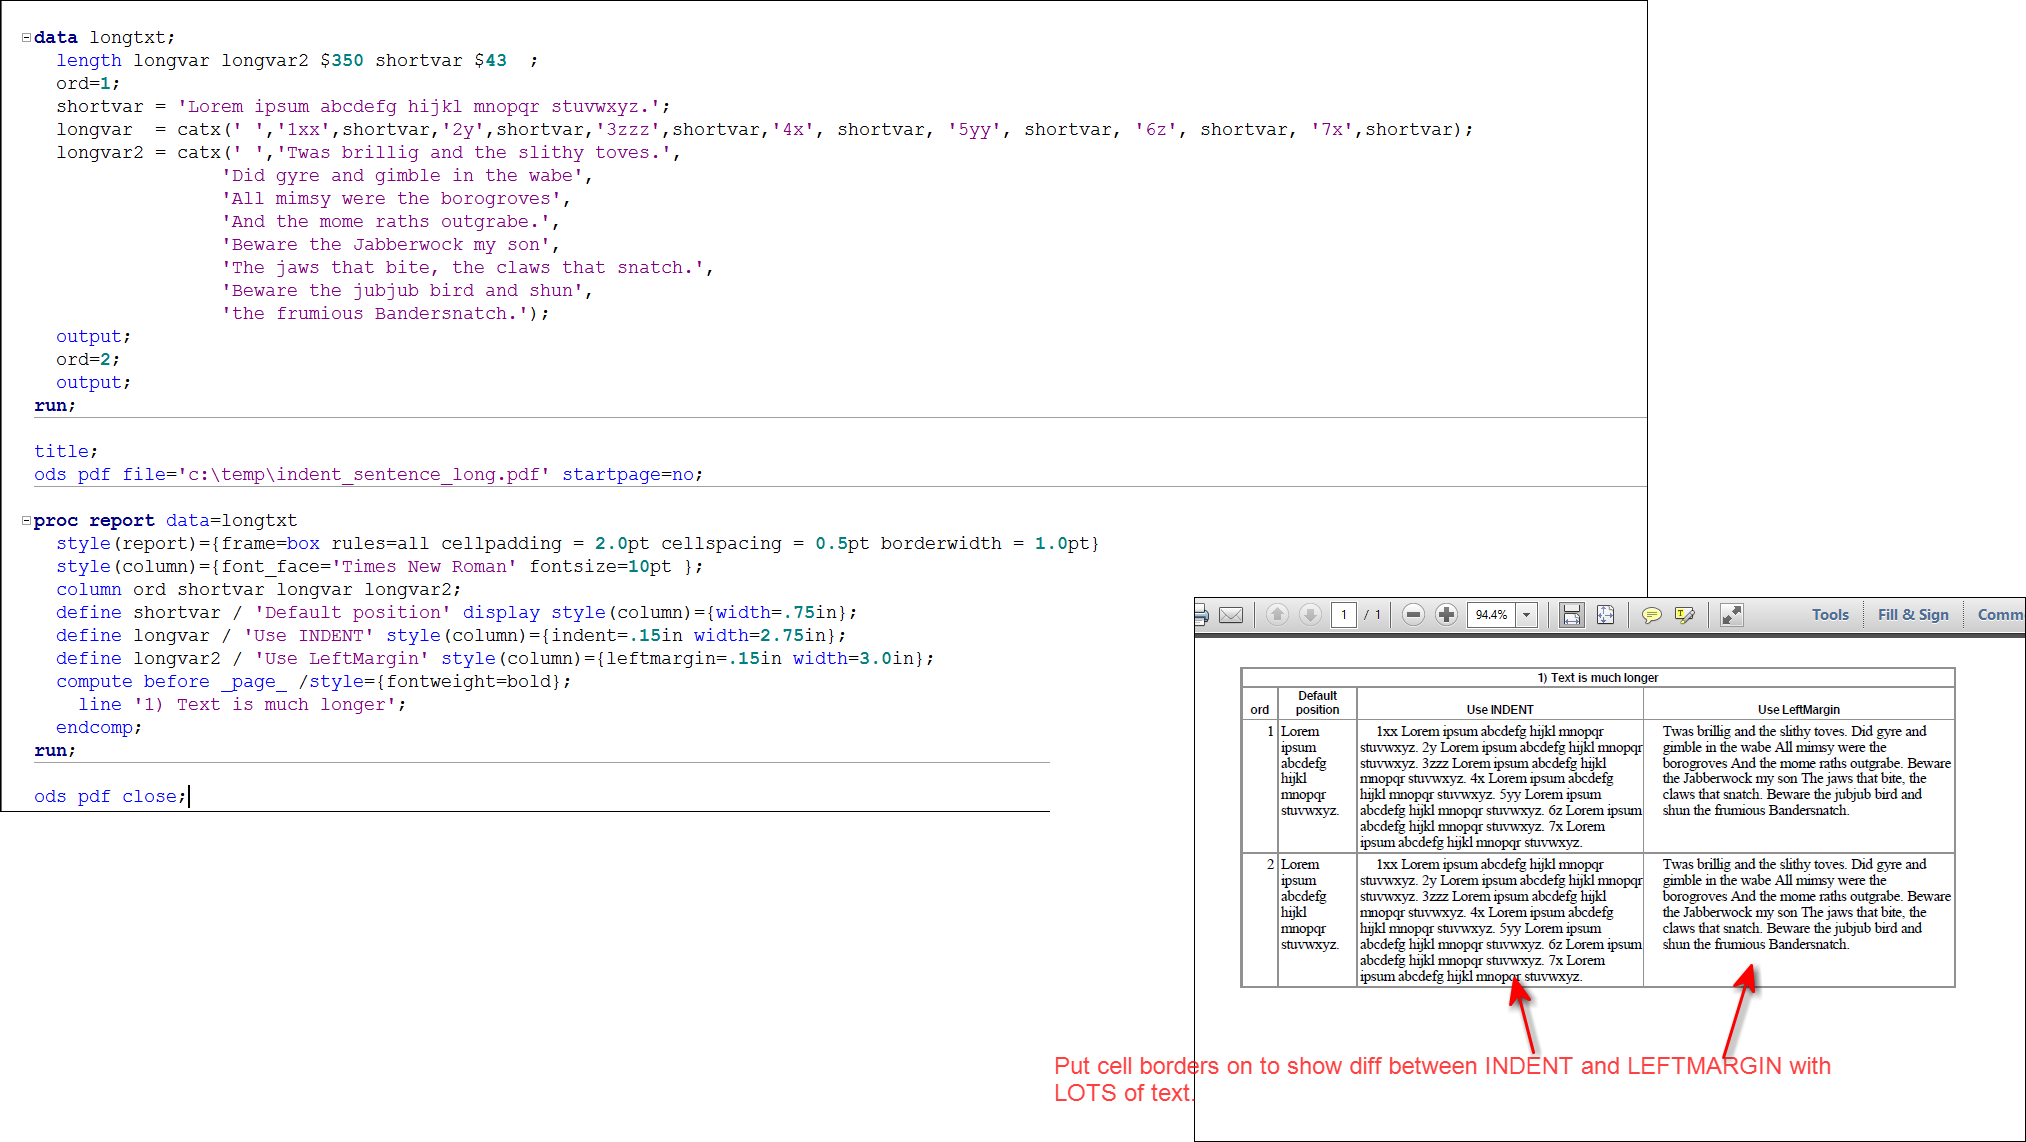Collapse the data longtxt step
2026x1142 pixels.
[x=26, y=38]
